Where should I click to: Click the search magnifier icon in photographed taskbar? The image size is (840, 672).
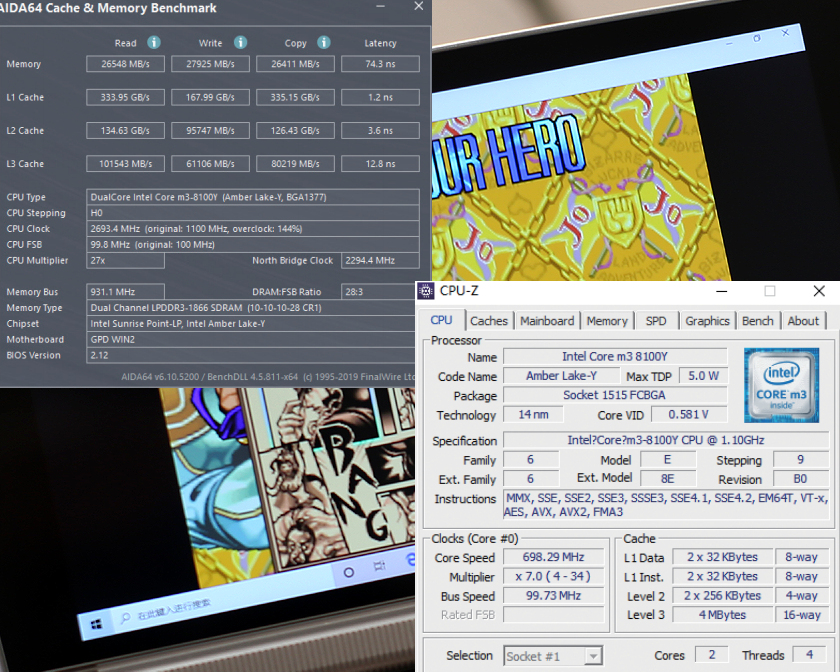pos(126,617)
